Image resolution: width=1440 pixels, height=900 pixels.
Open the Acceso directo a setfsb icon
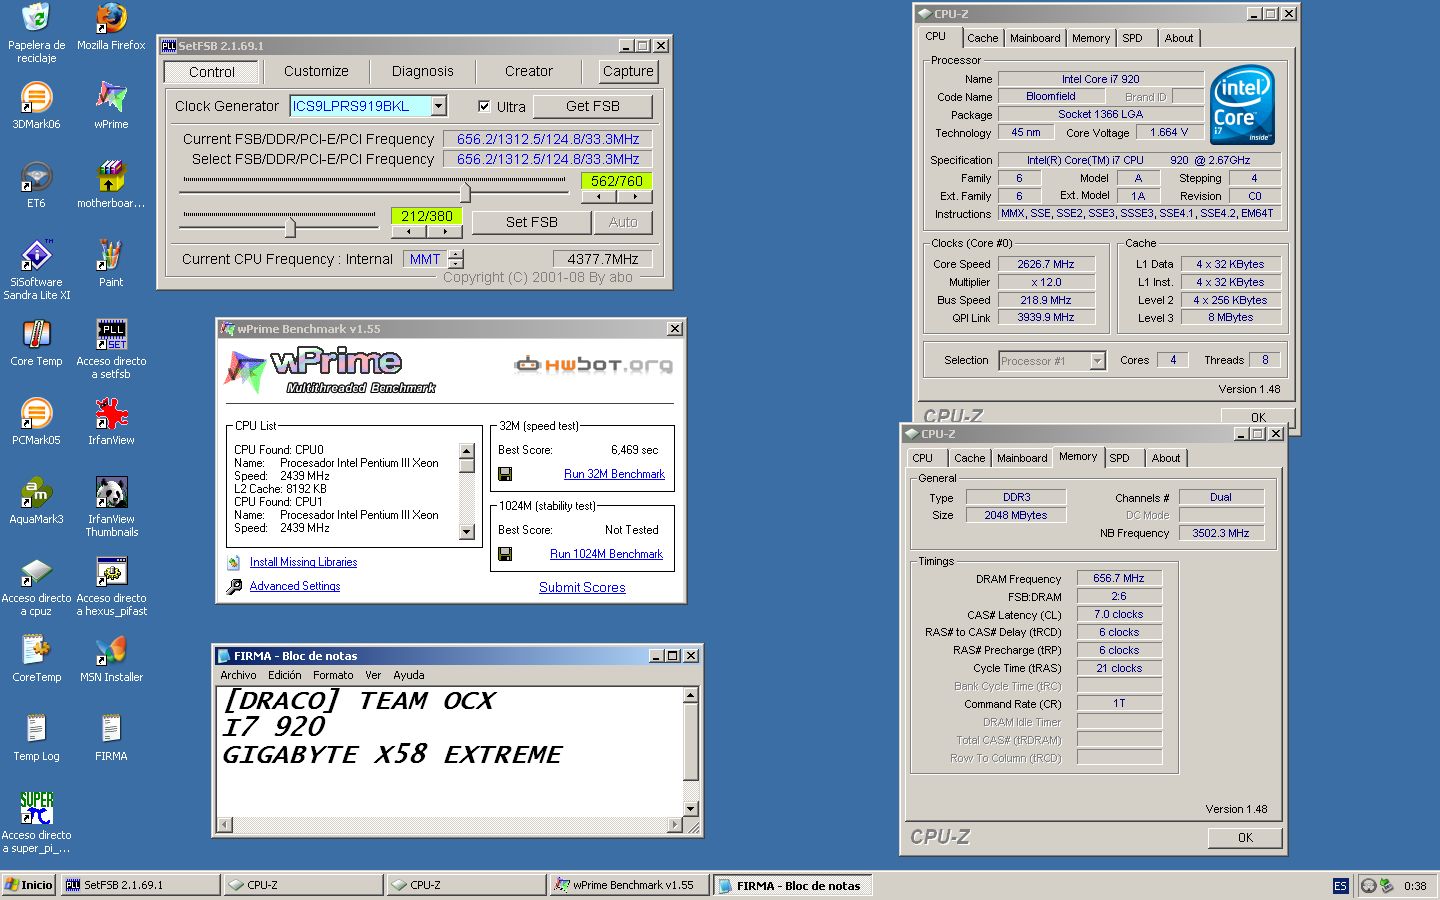click(111, 334)
